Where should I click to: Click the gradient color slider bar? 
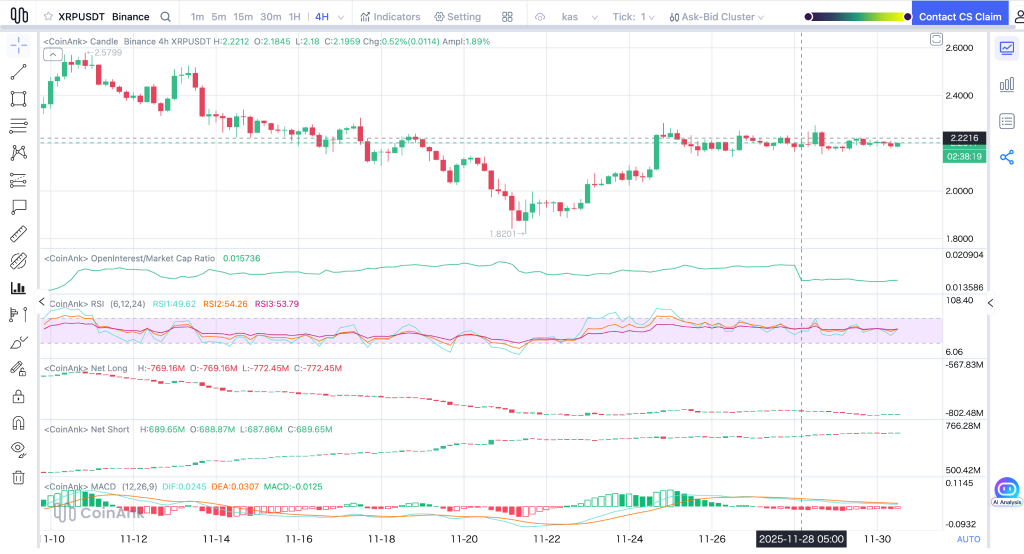click(856, 17)
